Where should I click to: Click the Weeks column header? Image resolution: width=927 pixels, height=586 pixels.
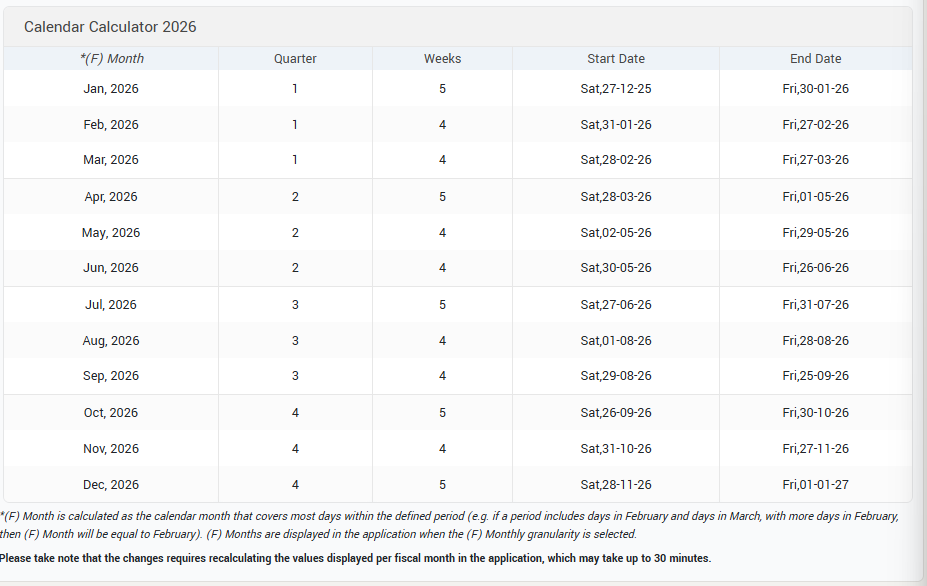442,59
